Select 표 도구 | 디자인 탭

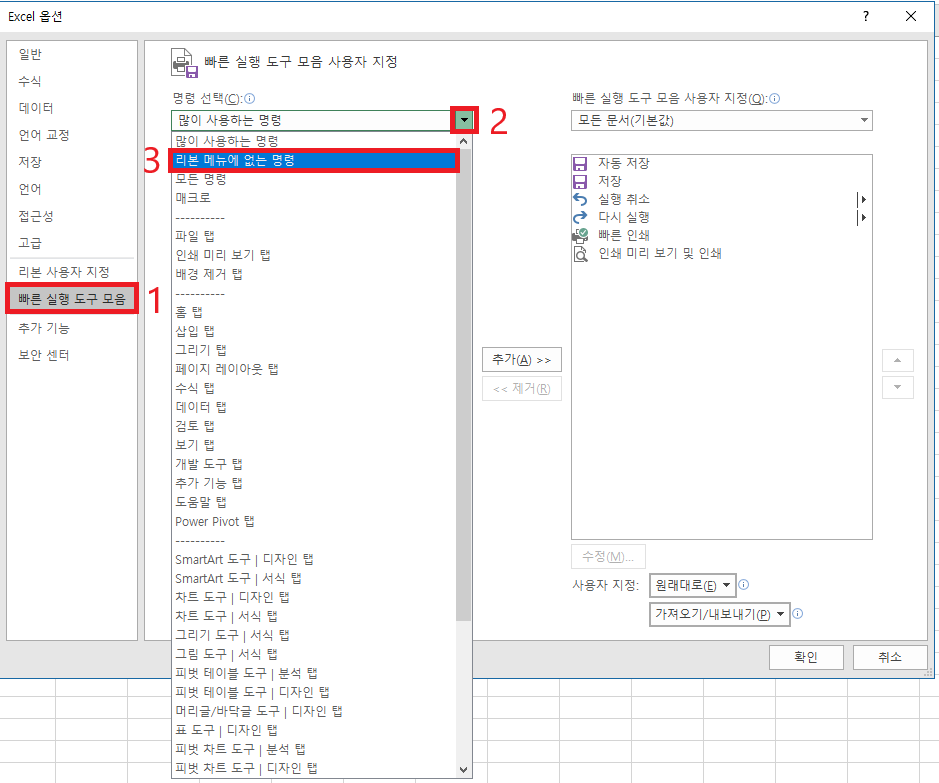click(314, 730)
